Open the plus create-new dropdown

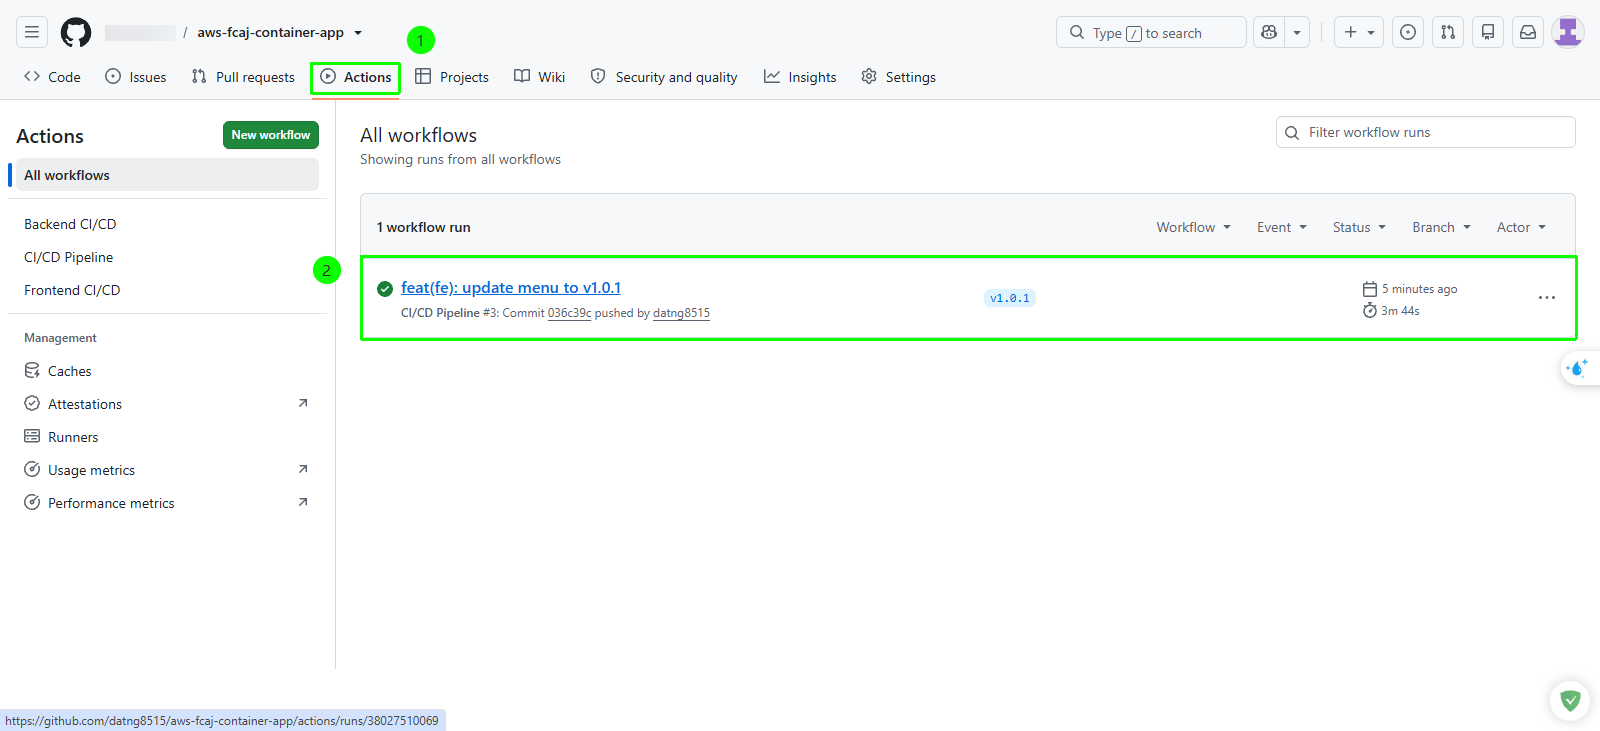coord(1359,32)
